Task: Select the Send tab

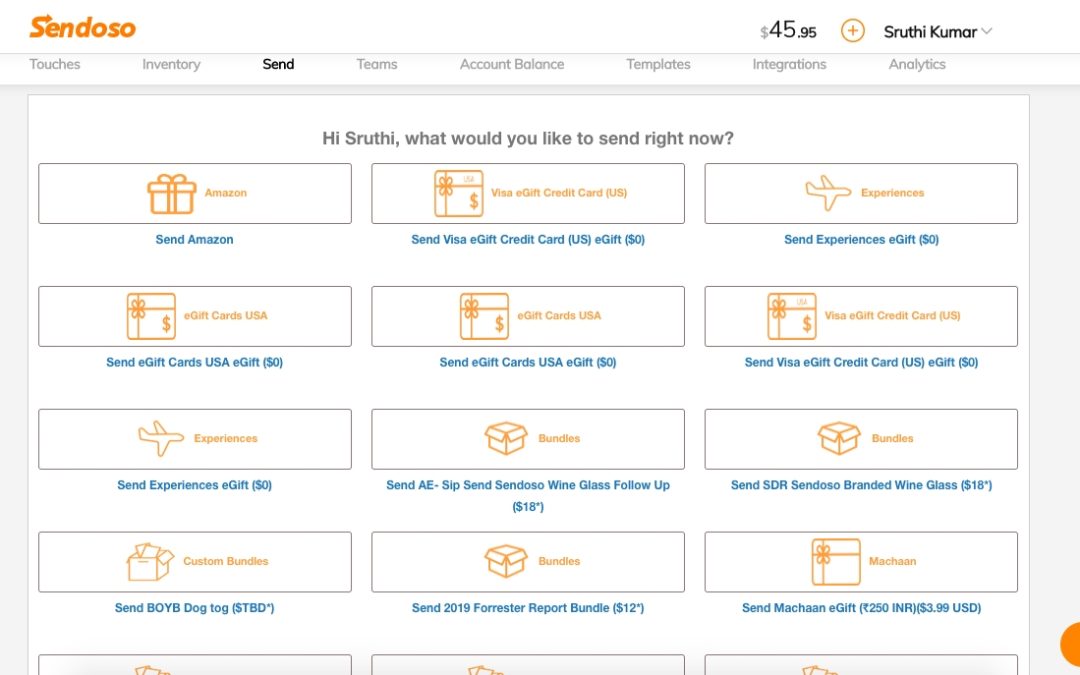Action: (x=278, y=64)
